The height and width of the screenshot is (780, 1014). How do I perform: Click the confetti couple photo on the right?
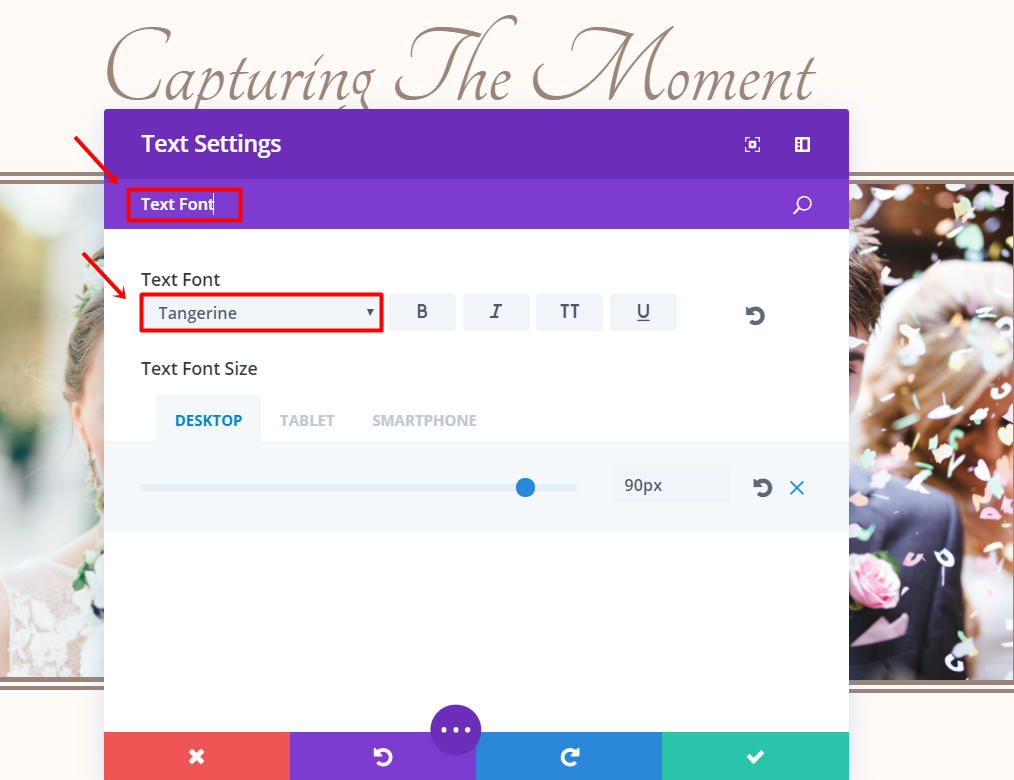931,431
